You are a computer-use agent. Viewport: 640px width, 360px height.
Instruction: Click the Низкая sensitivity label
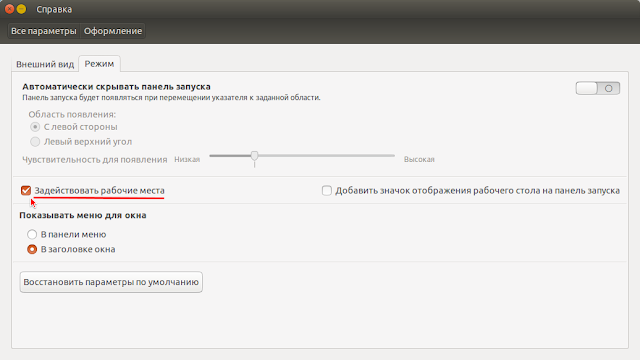pos(187,159)
